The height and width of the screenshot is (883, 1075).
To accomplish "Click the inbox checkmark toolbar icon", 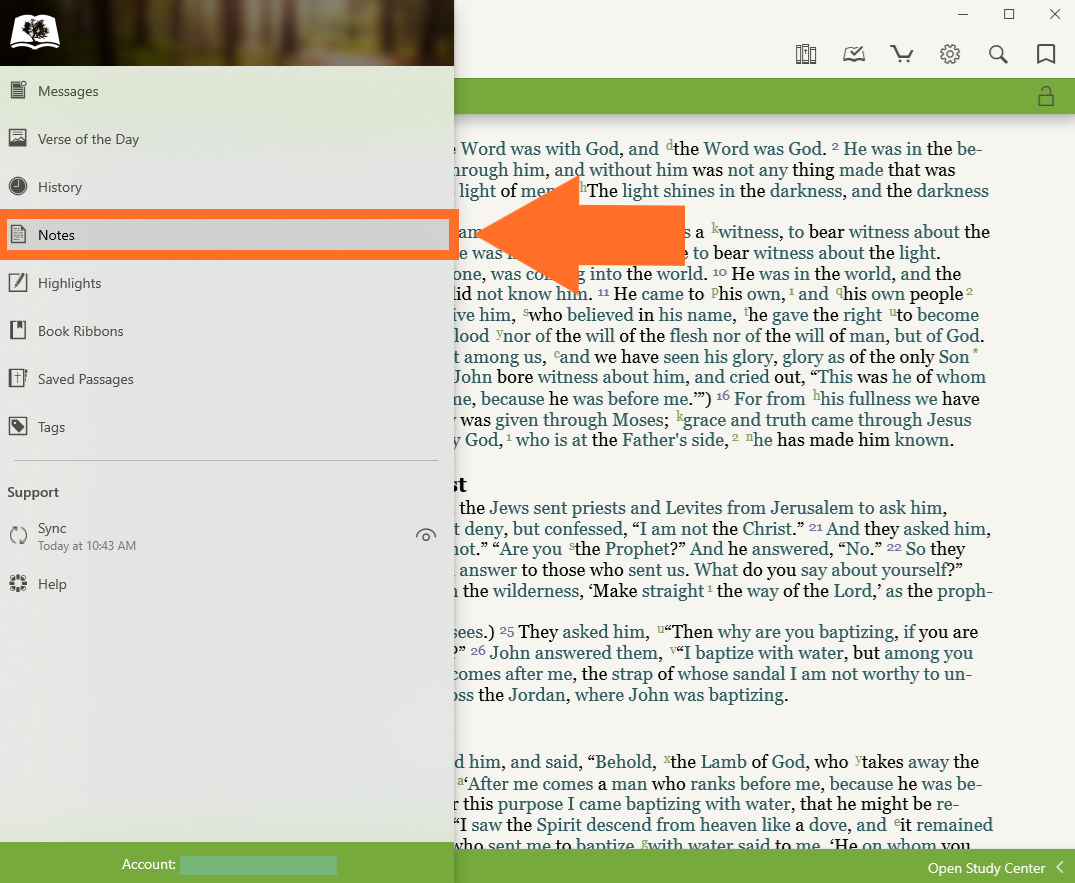I will 854,54.
